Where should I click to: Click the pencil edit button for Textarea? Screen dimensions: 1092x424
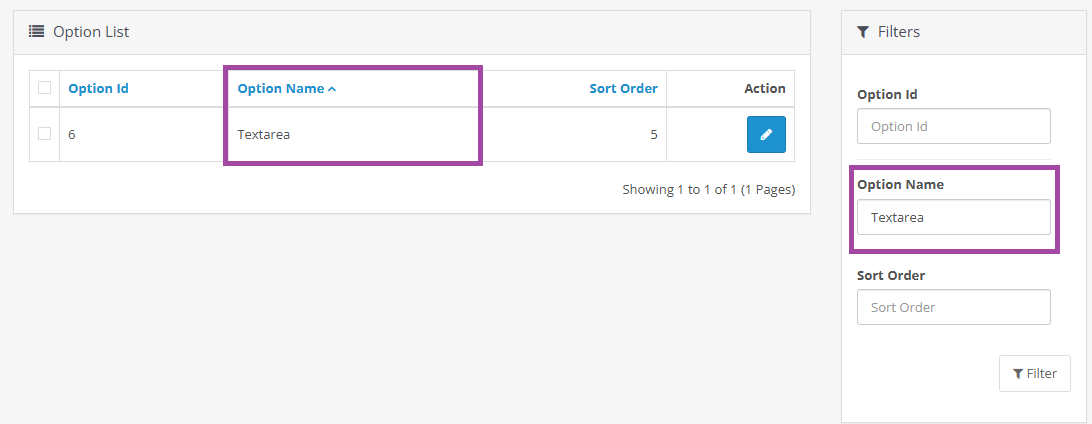[x=766, y=134]
